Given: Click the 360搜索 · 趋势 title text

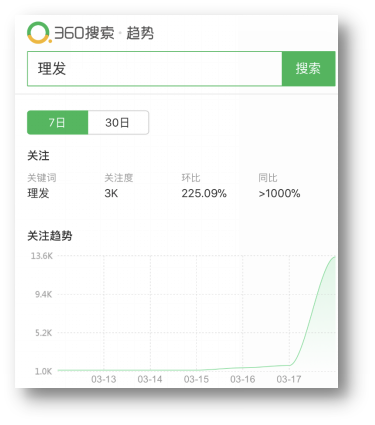Looking at the screenshot, I should coord(104,33).
